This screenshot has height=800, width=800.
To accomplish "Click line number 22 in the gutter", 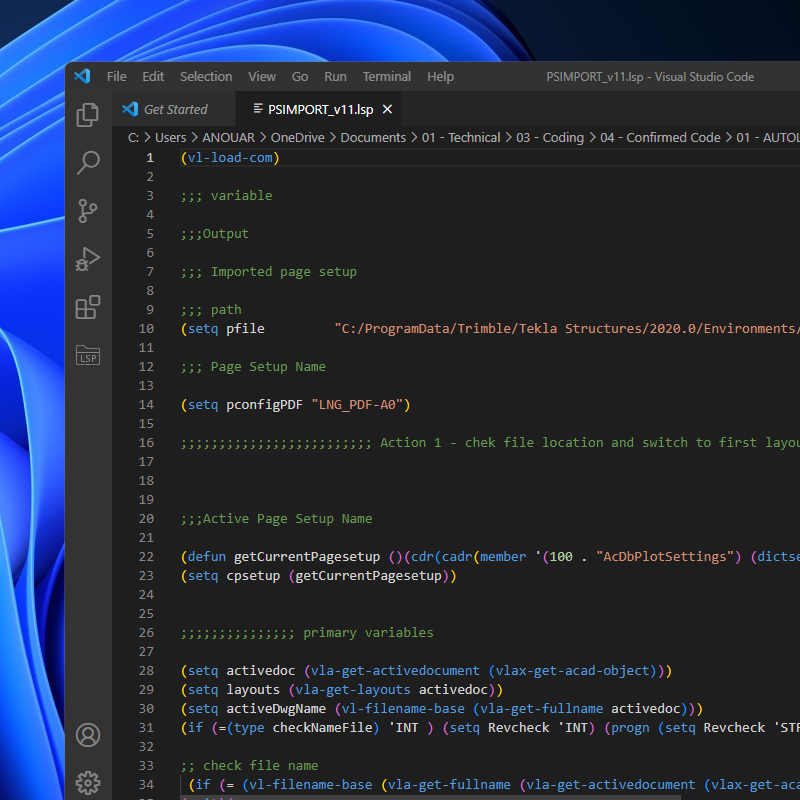I will click(x=146, y=556).
